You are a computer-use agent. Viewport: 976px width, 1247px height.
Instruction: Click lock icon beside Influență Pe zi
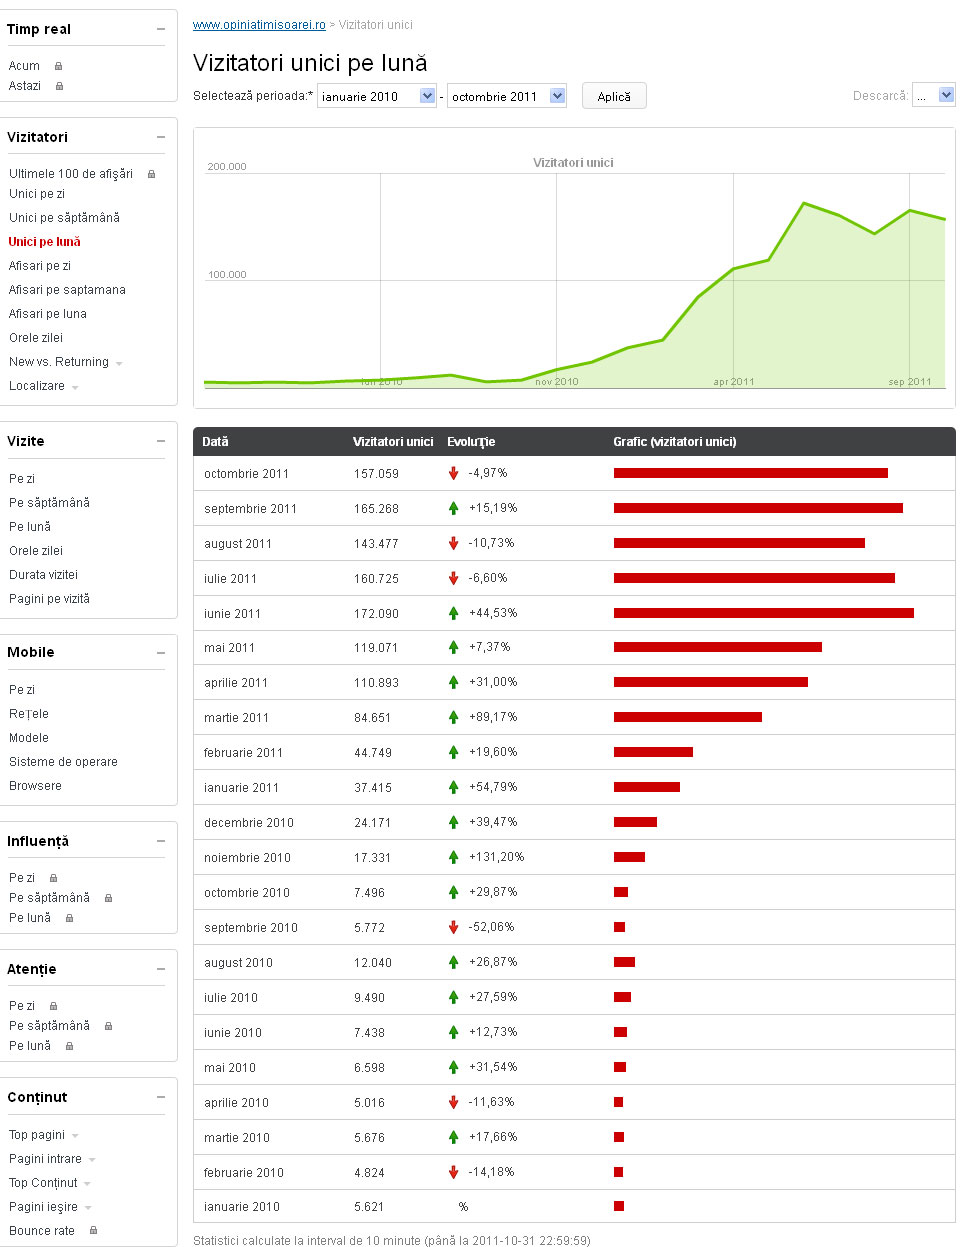point(53,878)
